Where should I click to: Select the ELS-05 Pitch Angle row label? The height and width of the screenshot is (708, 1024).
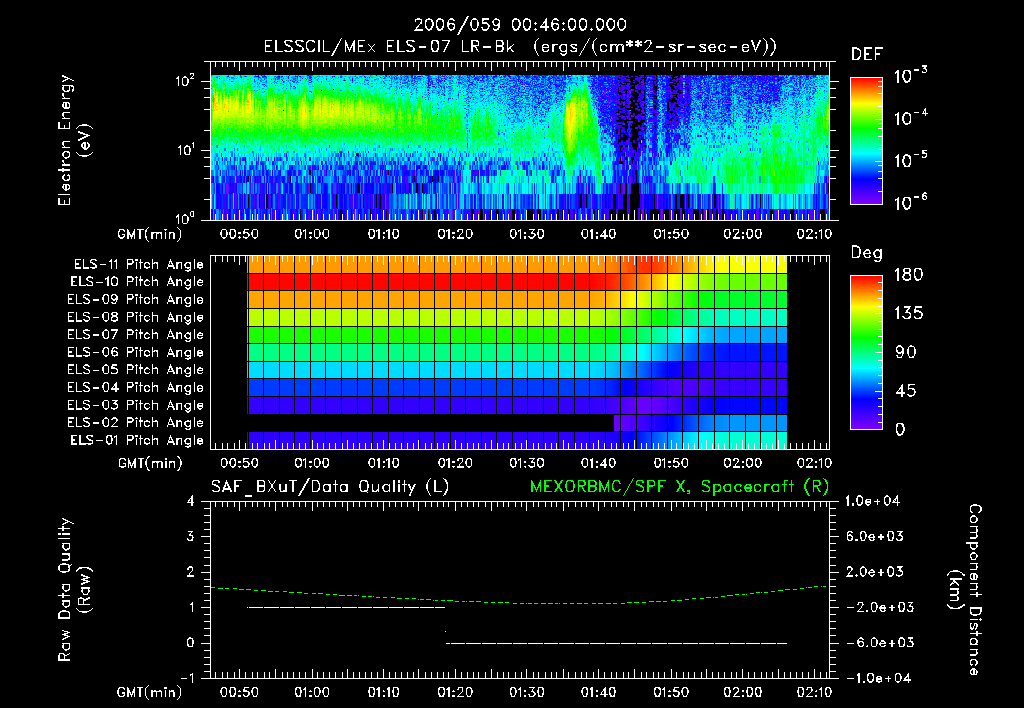pyautogui.click(x=136, y=370)
